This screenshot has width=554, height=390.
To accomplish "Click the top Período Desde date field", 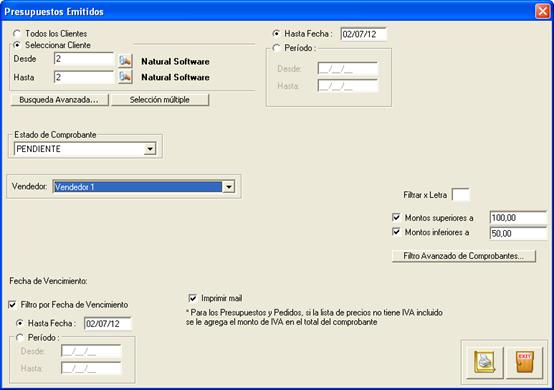I will click(x=348, y=69).
